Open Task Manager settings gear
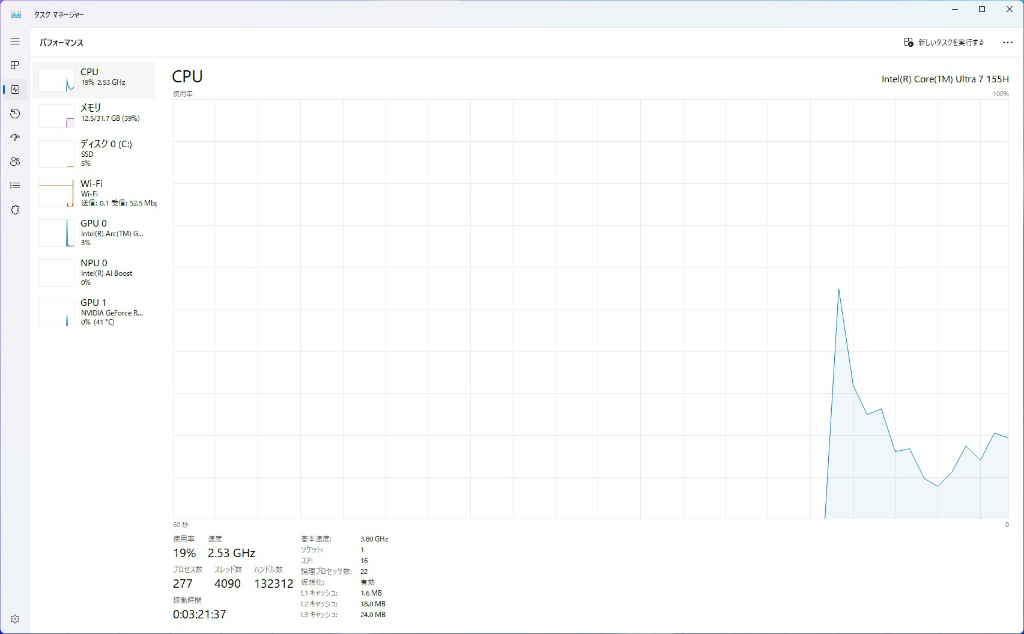 coord(15,619)
